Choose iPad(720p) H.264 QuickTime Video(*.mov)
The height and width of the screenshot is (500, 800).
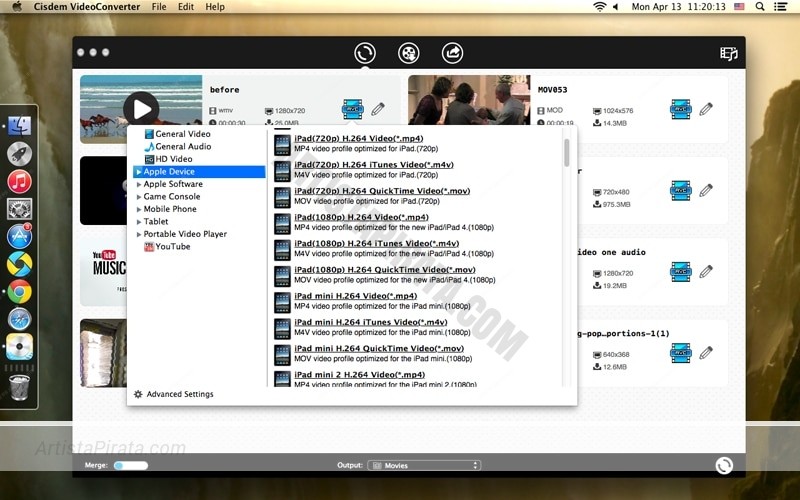pos(382,191)
